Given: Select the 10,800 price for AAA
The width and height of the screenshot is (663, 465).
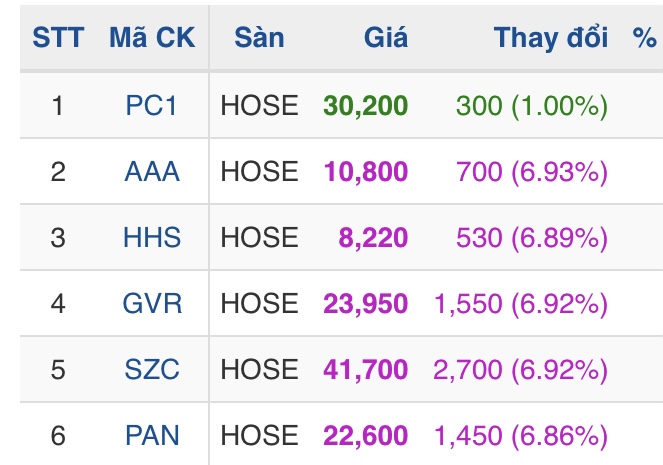Looking at the screenshot, I should (x=365, y=171).
